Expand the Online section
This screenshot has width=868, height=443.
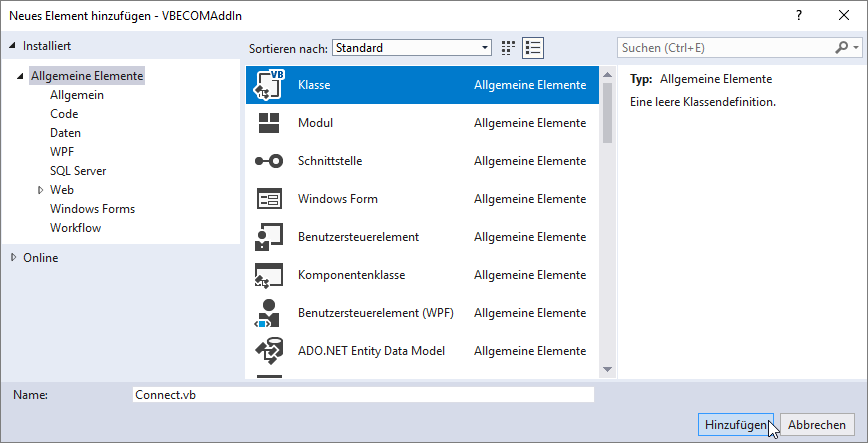(x=13, y=257)
